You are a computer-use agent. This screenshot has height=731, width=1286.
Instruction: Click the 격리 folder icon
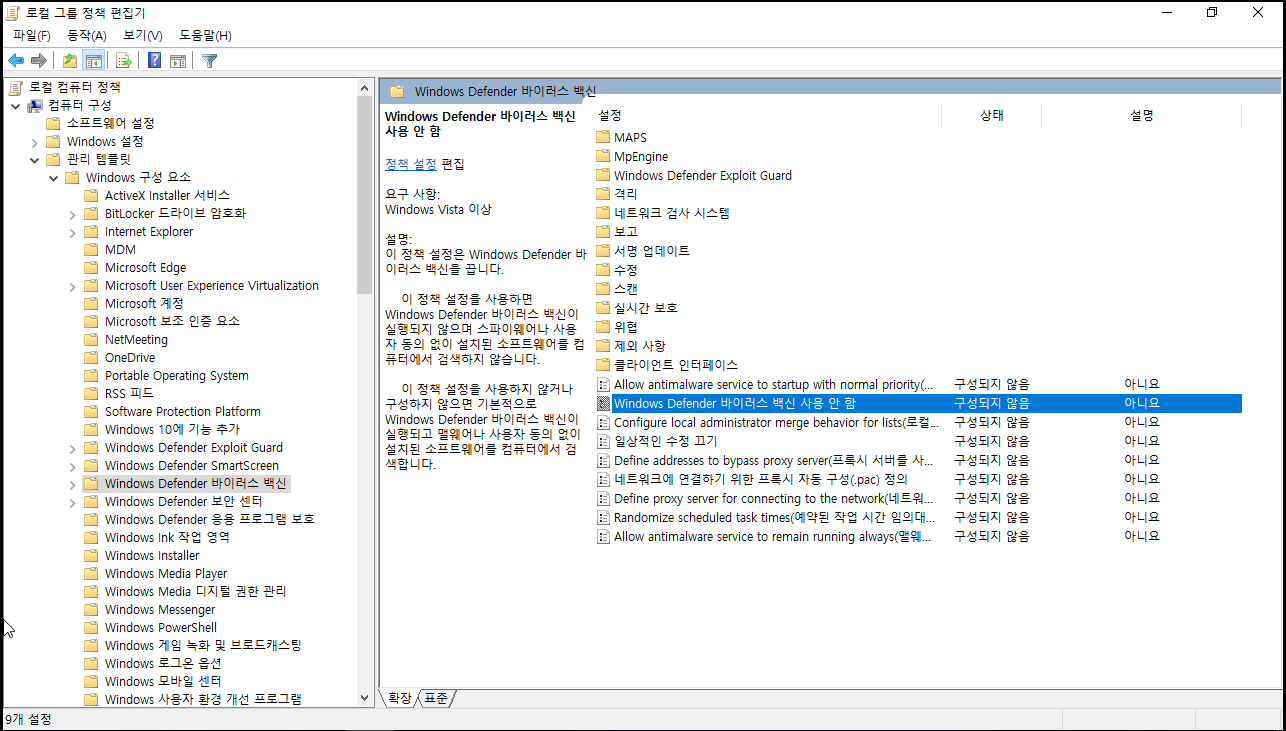(x=603, y=194)
